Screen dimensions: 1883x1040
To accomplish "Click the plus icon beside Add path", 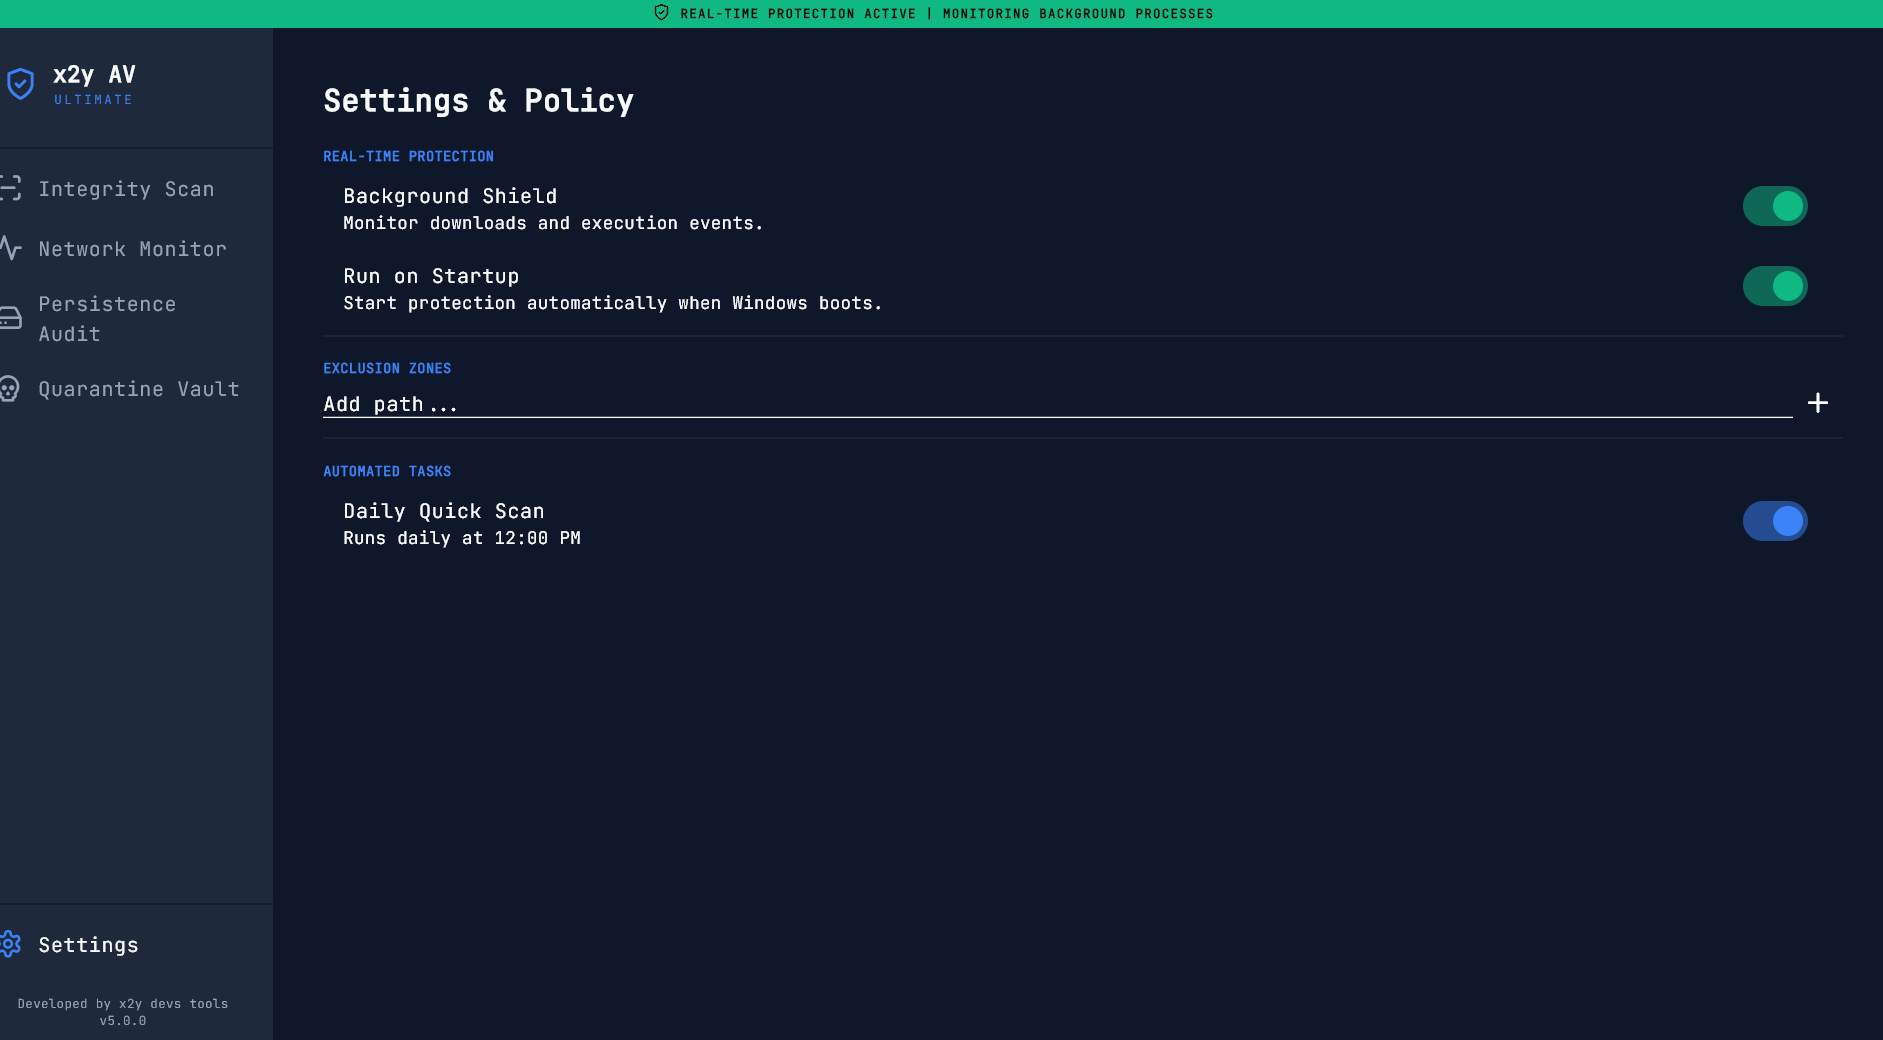I will pos(1818,402).
